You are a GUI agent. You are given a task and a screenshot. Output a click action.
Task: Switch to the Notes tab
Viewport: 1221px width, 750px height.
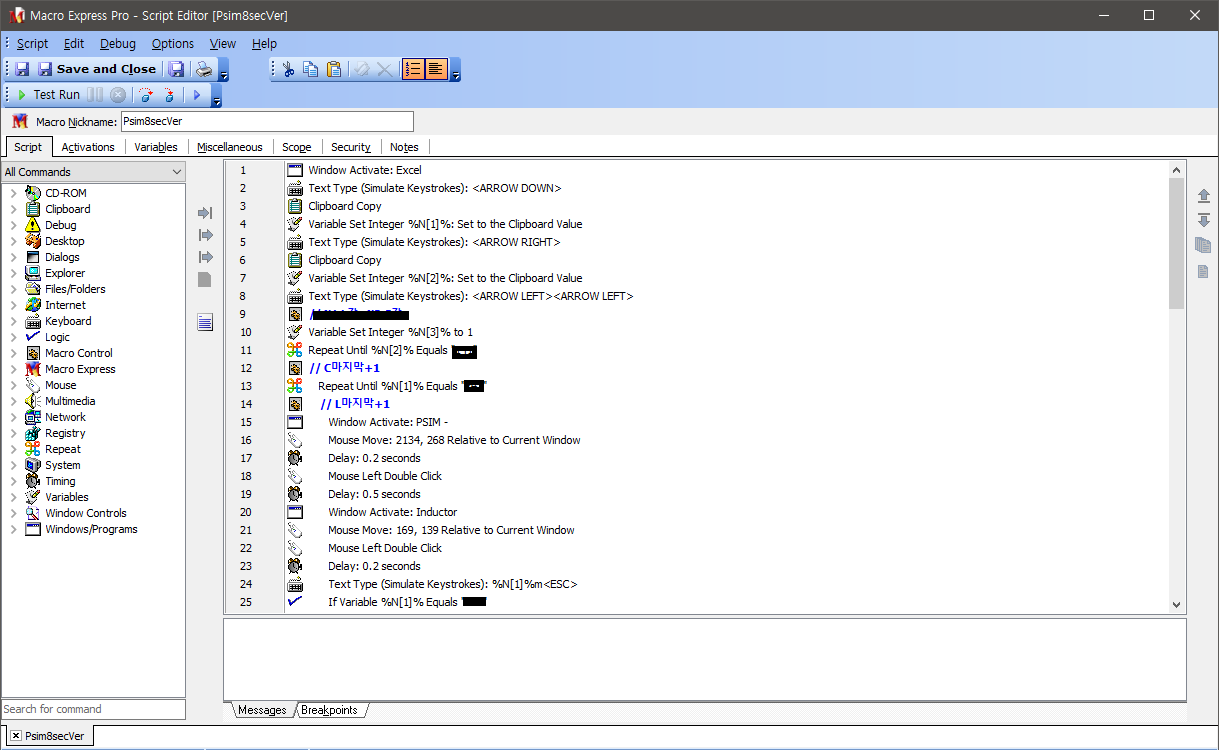pos(404,147)
